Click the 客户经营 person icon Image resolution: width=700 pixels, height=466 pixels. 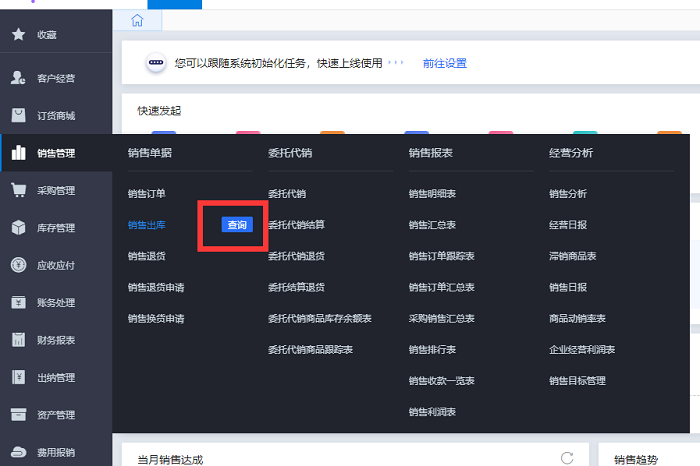click(x=18, y=77)
